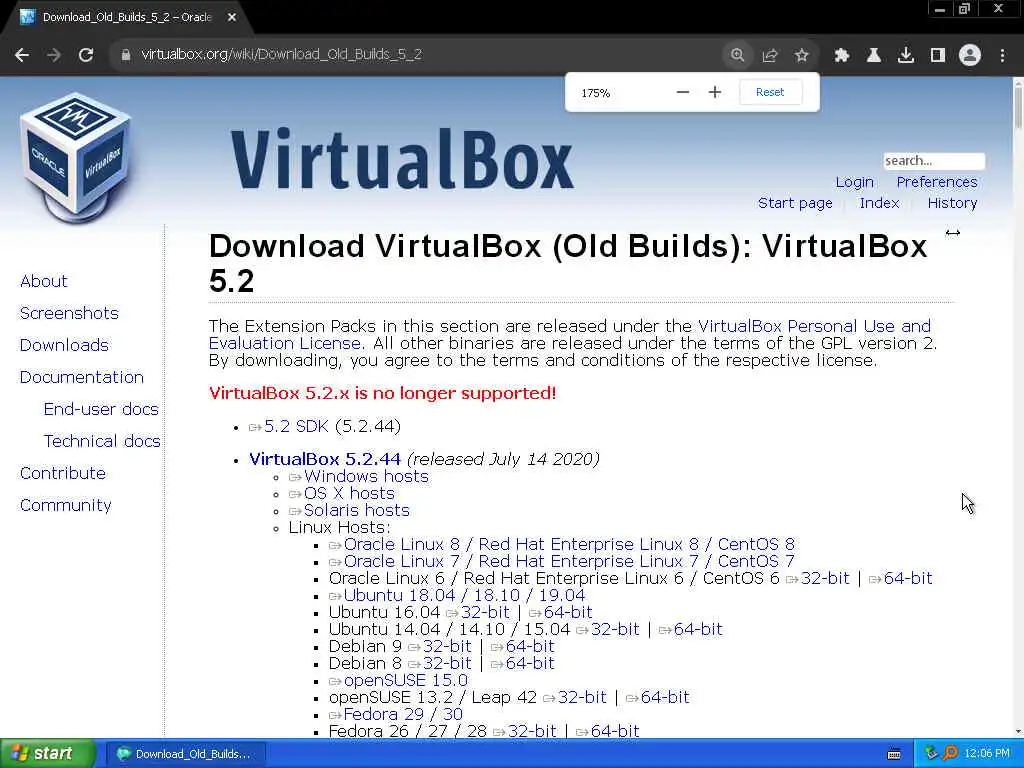Screen dimensions: 1024x768
Task: Open the Index link
Action: pos(879,203)
